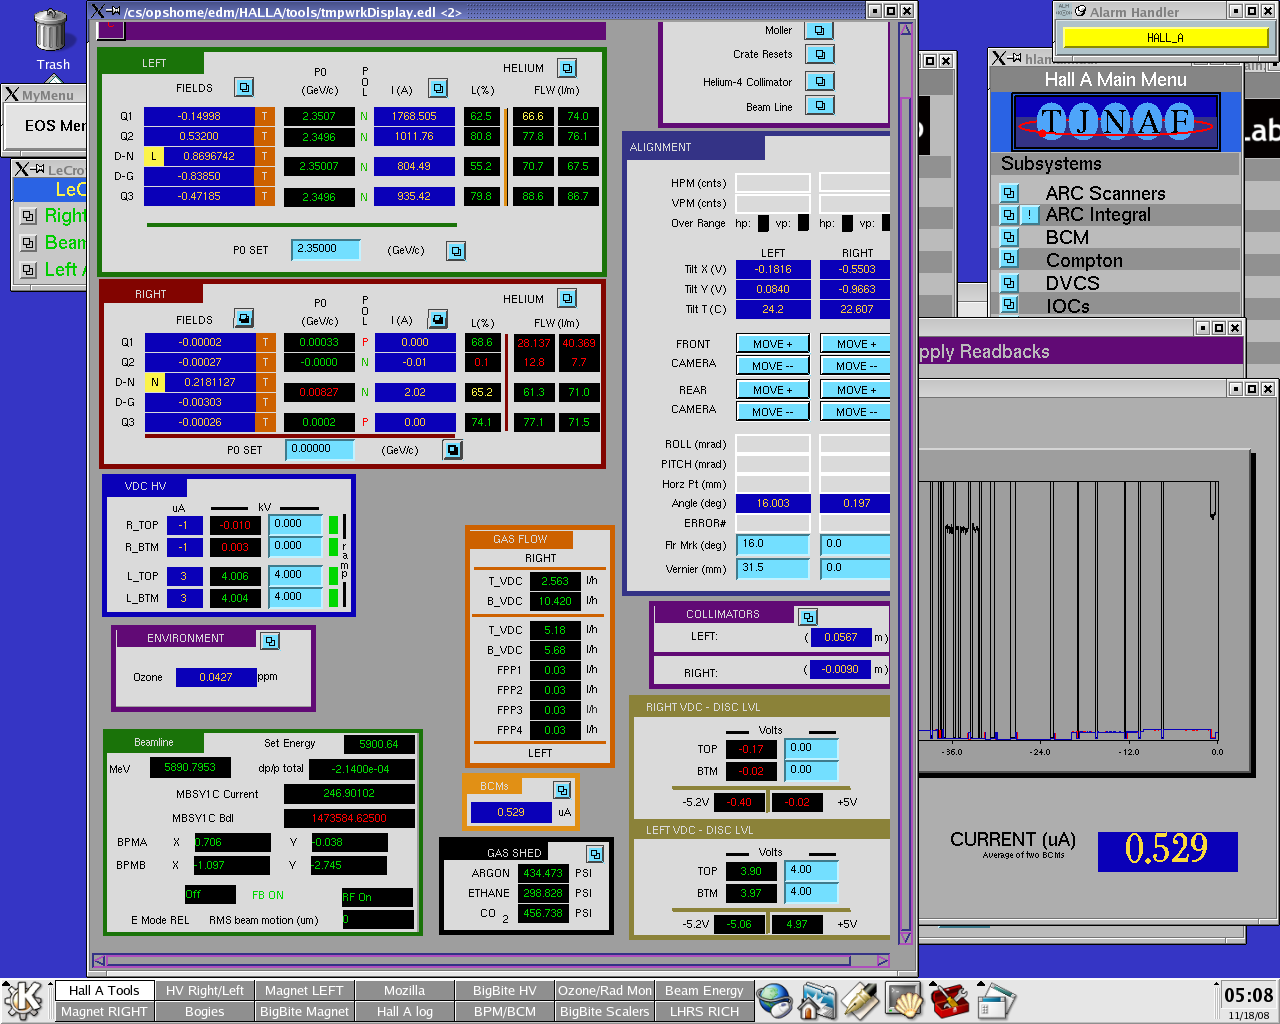The height and width of the screenshot is (1024, 1280).
Task: Switch to BigBite HV taskbar window
Action: (x=504, y=990)
